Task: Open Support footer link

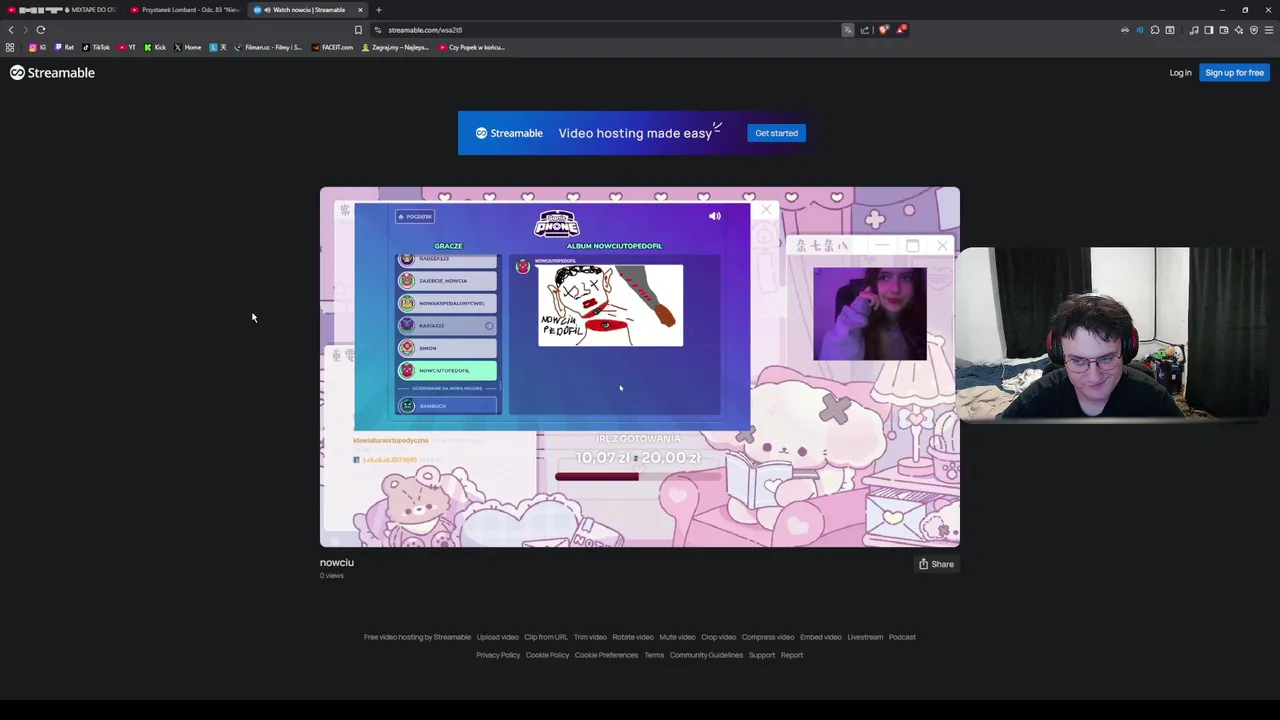Action: coord(762,655)
